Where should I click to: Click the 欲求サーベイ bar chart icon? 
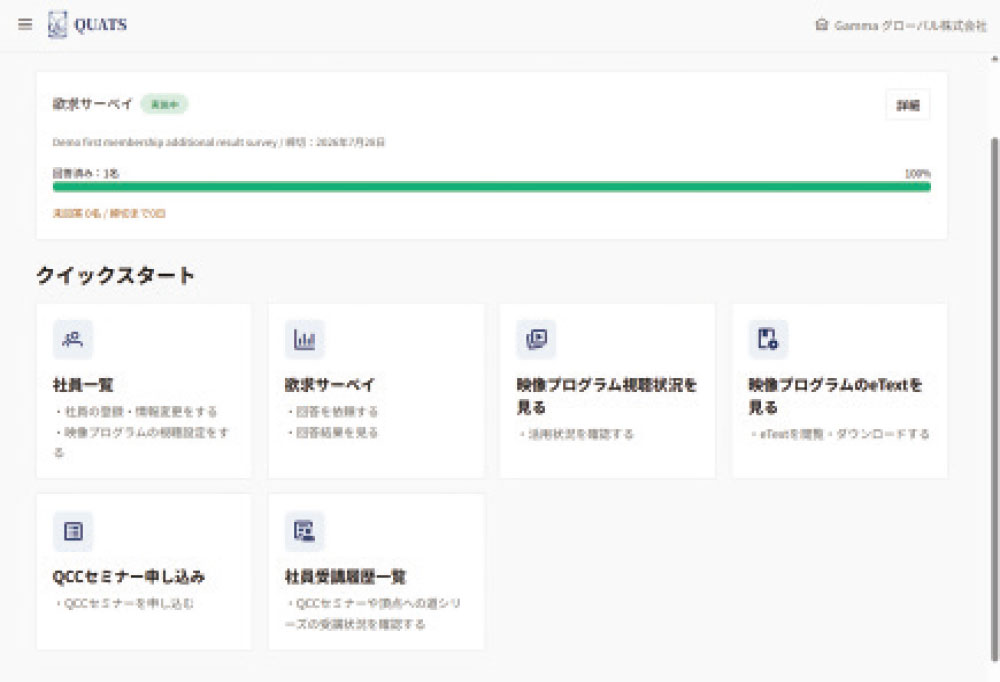click(304, 339)
